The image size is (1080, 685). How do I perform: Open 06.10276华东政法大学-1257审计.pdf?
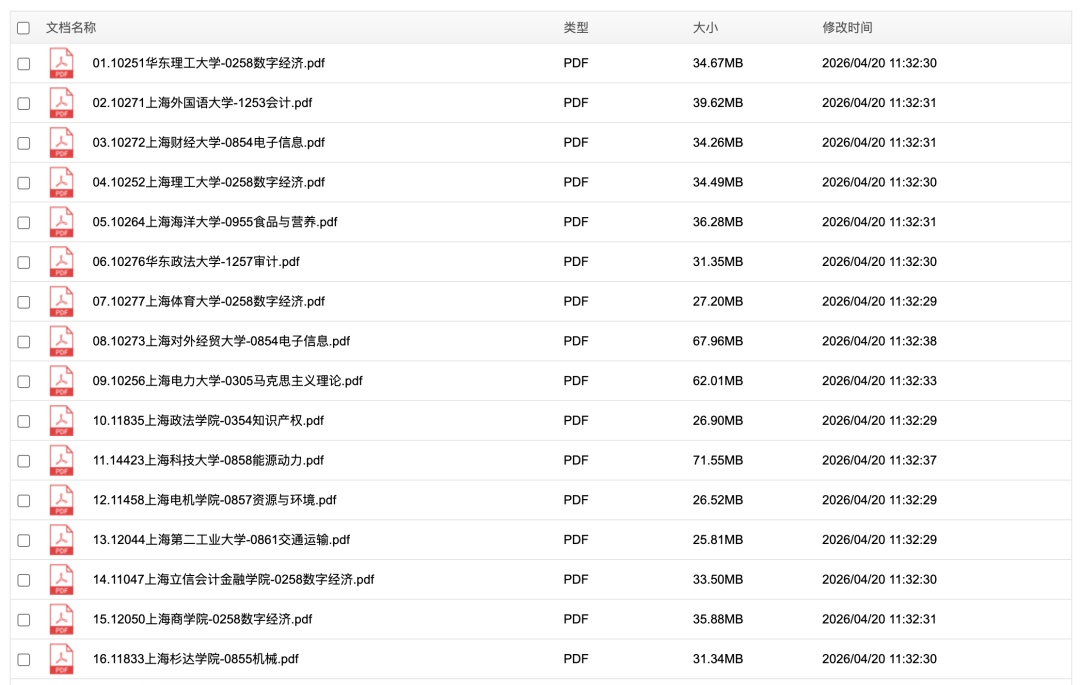(196, 262)
